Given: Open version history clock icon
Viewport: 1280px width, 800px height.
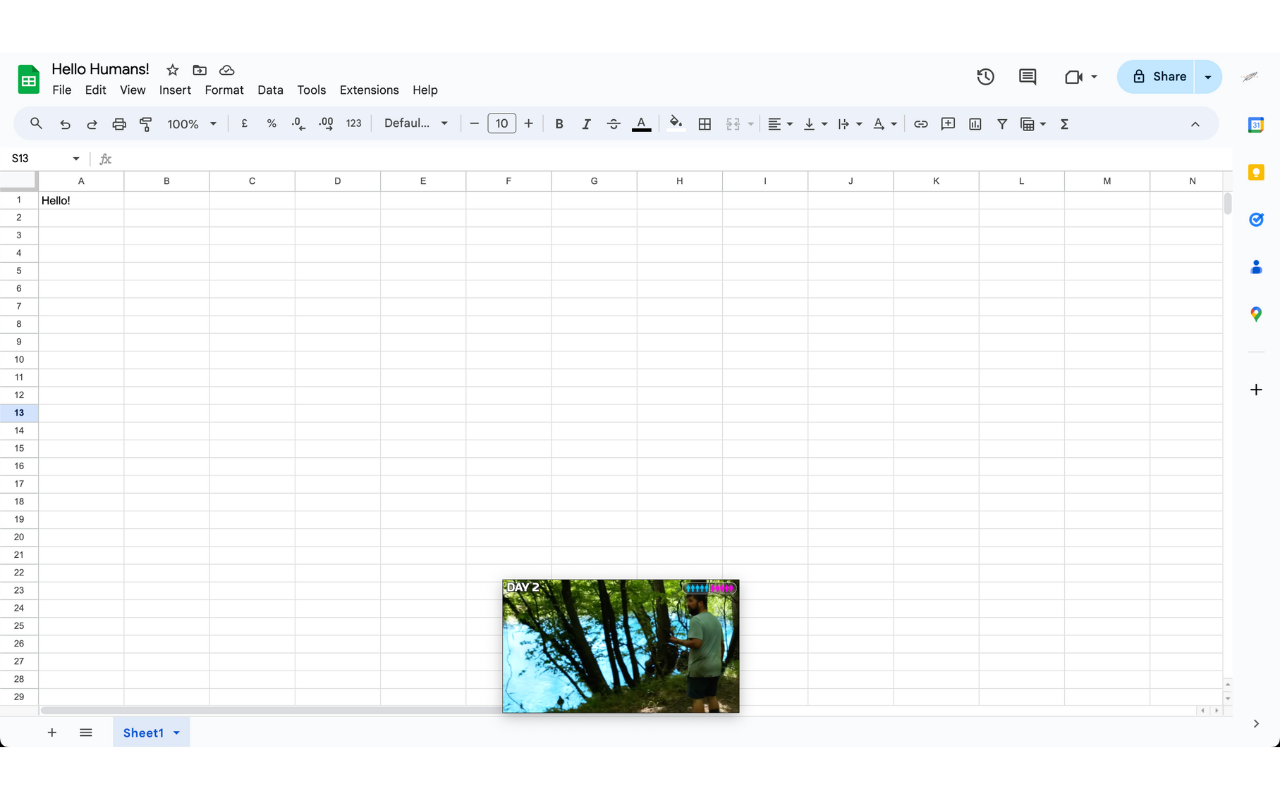Looking at the screenshot, I should click(x=986, y=77).
